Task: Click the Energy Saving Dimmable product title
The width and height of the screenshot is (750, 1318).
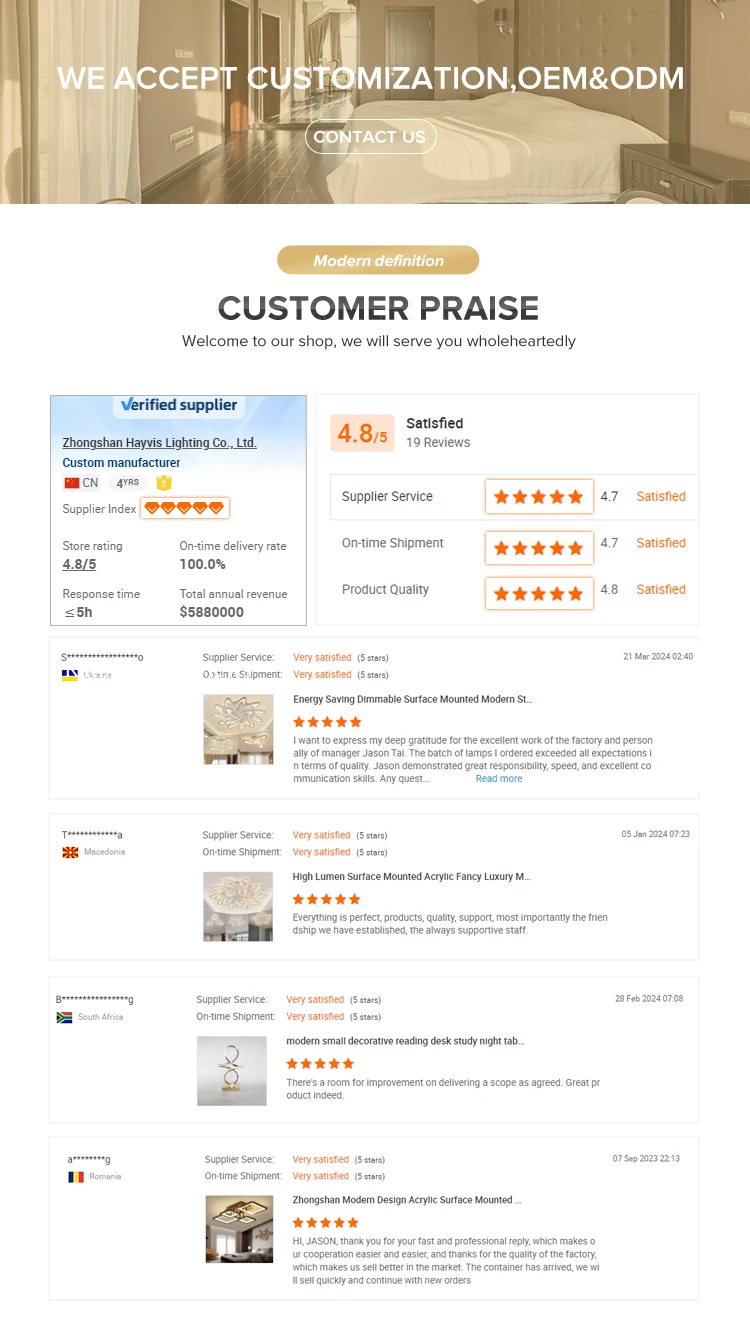Action: click(x=412, y=699)
